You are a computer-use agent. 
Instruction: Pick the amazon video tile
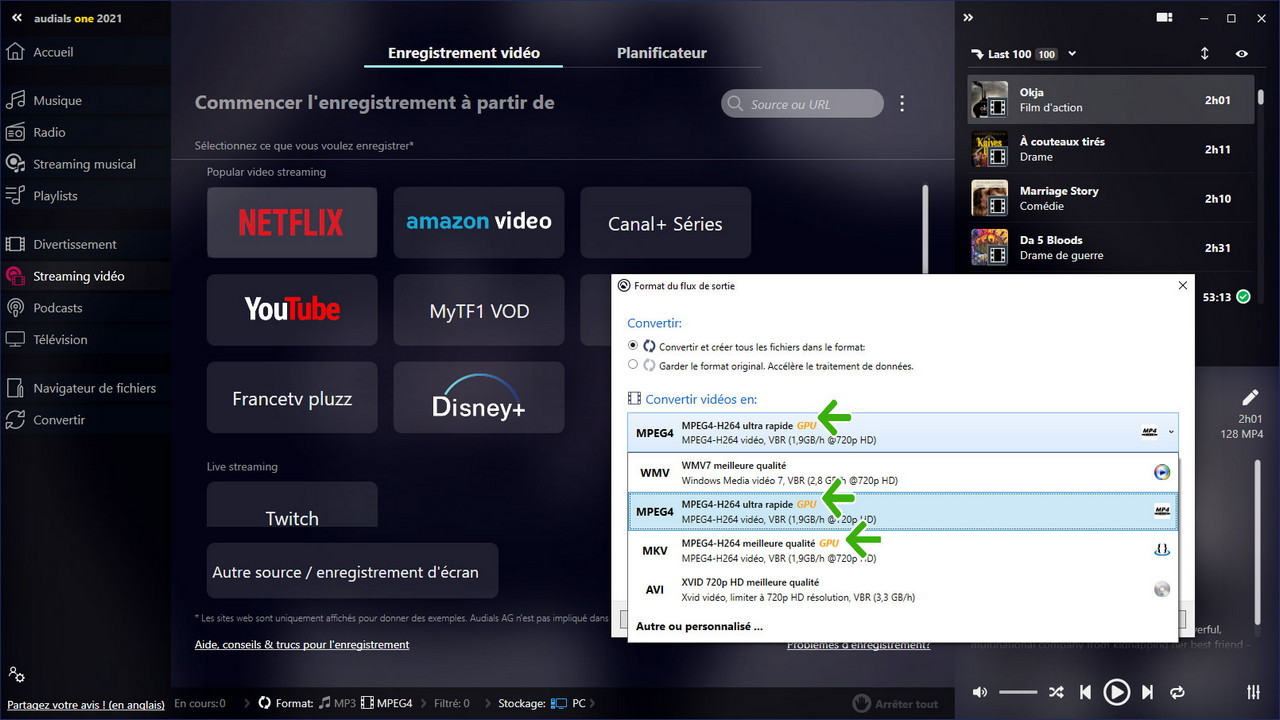tap(479, 222)
